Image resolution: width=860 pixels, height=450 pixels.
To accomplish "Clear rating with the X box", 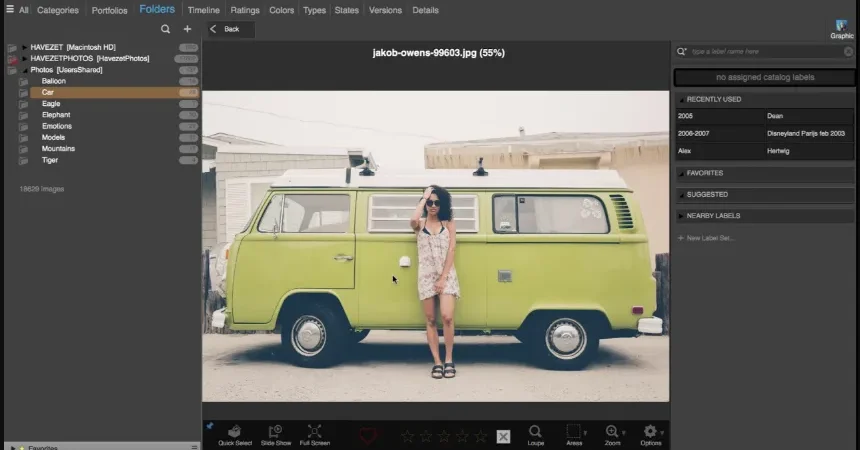I will (x=503, y=436).
